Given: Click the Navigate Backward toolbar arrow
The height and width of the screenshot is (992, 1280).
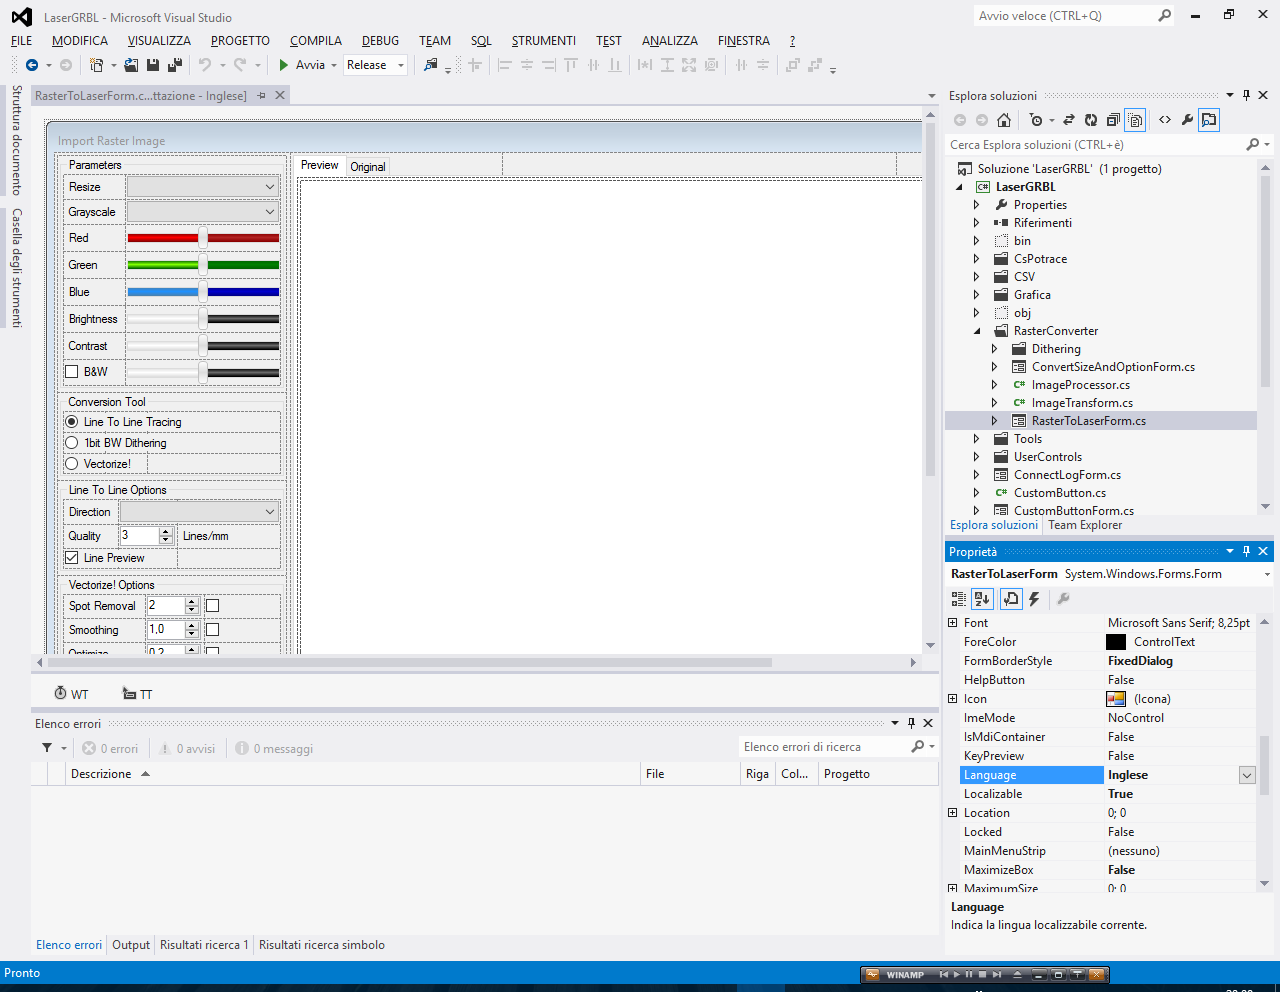Looking at the screenshot, I should 32,65.
